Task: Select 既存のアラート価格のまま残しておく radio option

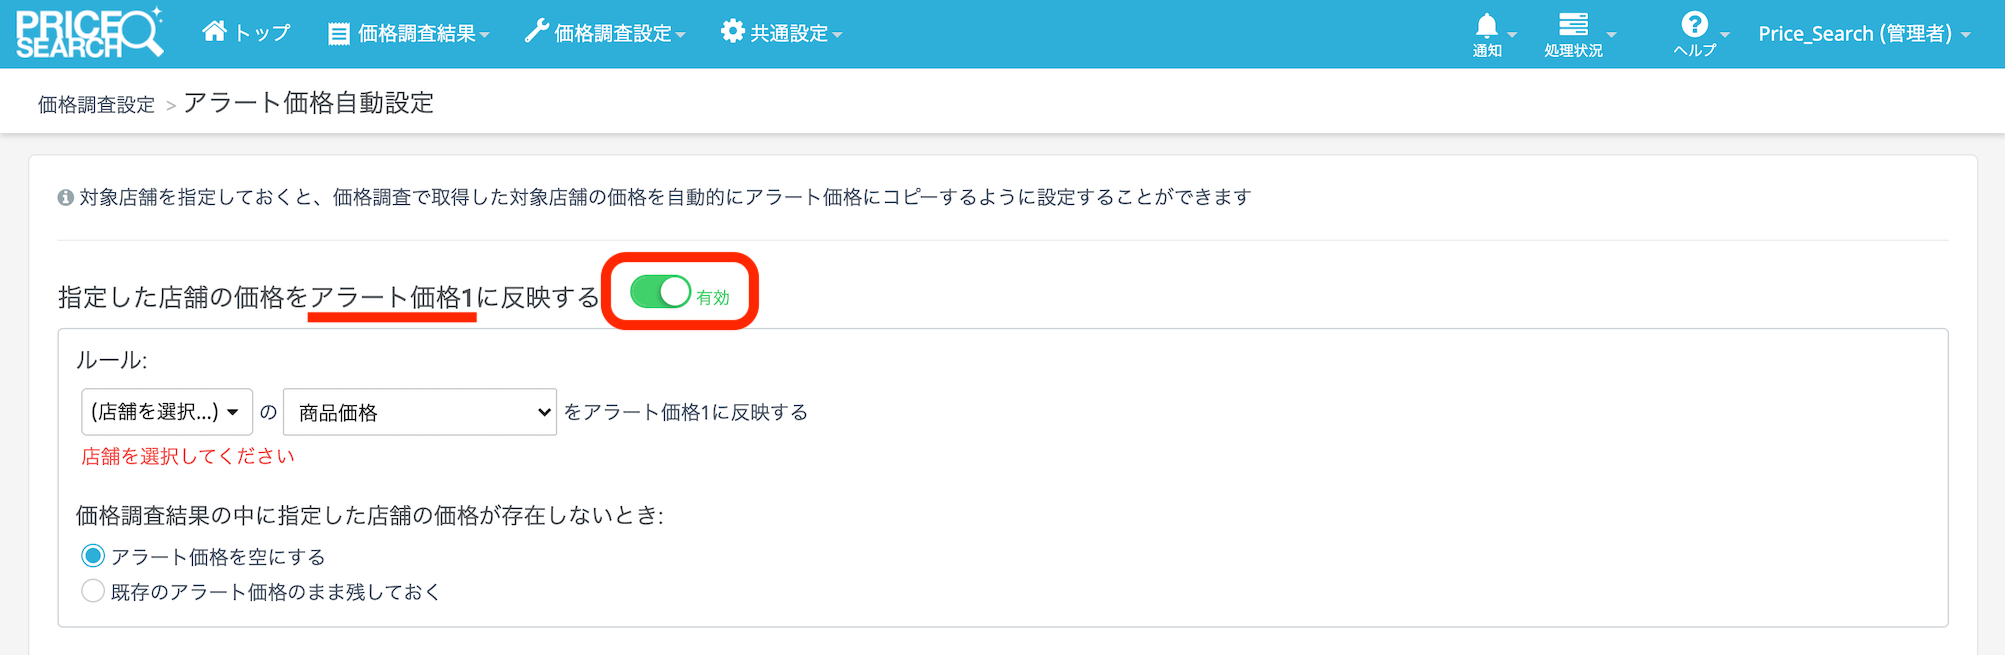Action: tap(93, 591)
